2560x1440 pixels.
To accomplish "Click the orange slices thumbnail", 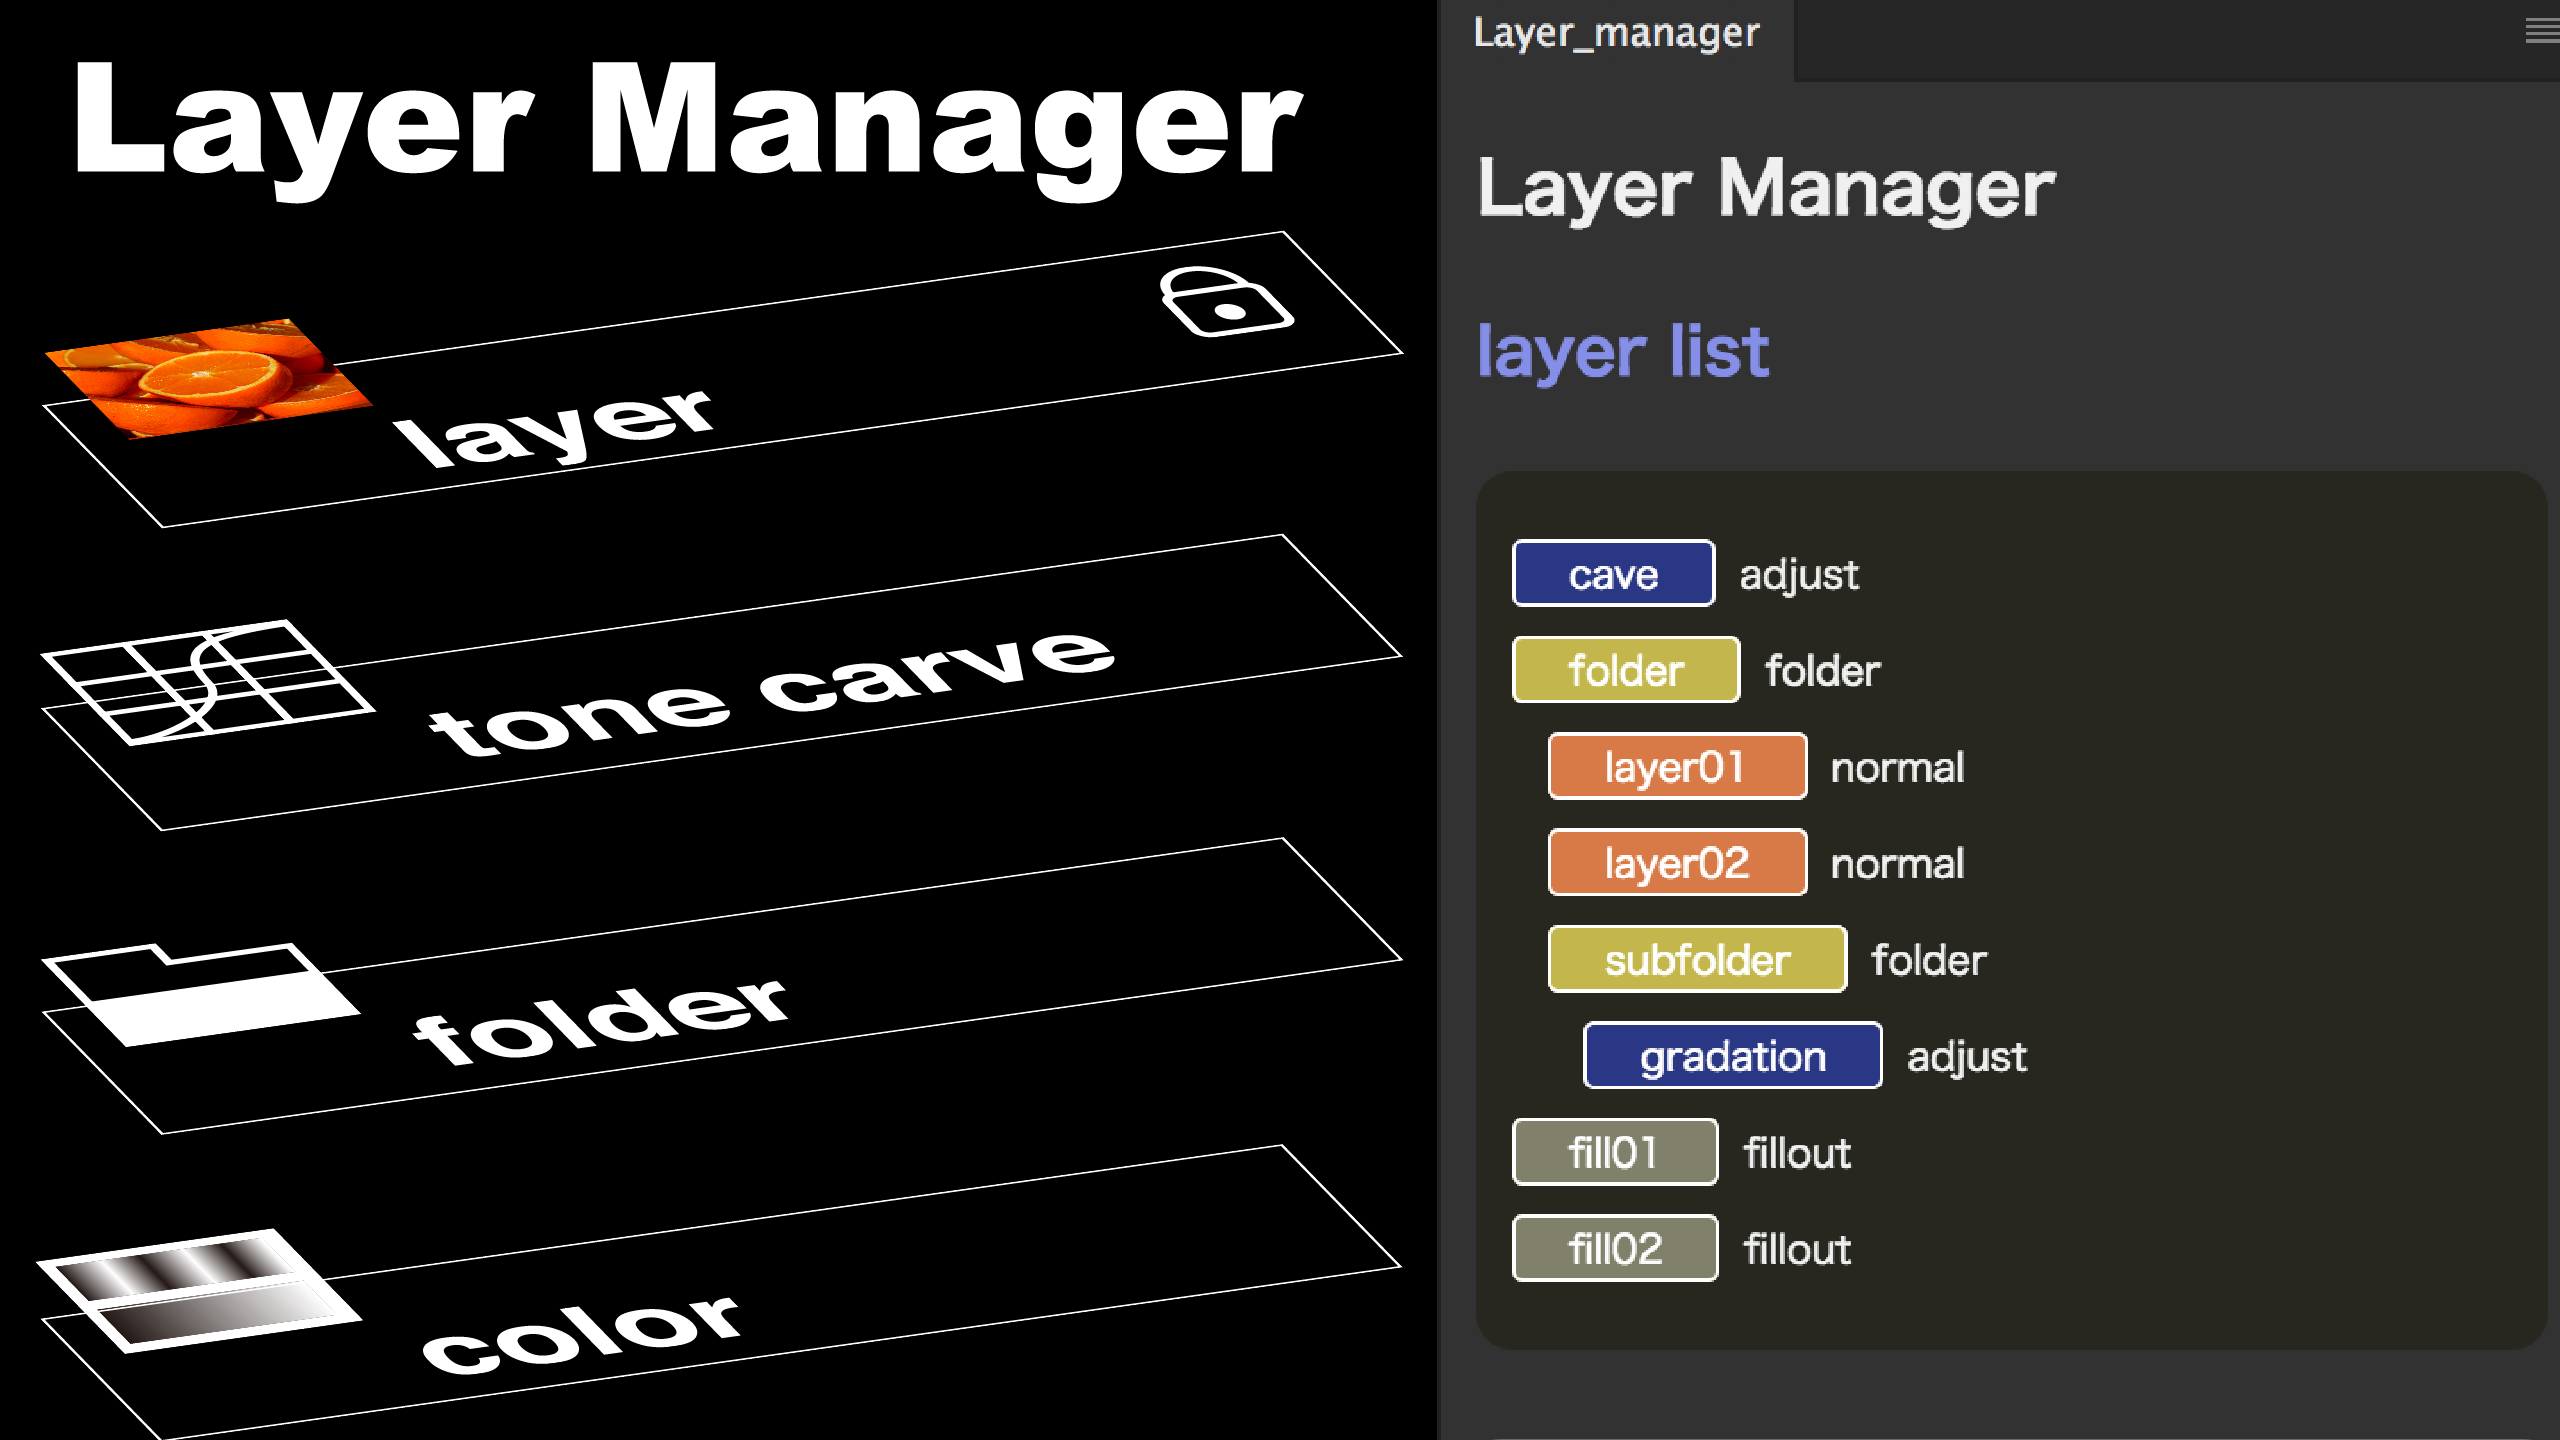I will [207, 378].
